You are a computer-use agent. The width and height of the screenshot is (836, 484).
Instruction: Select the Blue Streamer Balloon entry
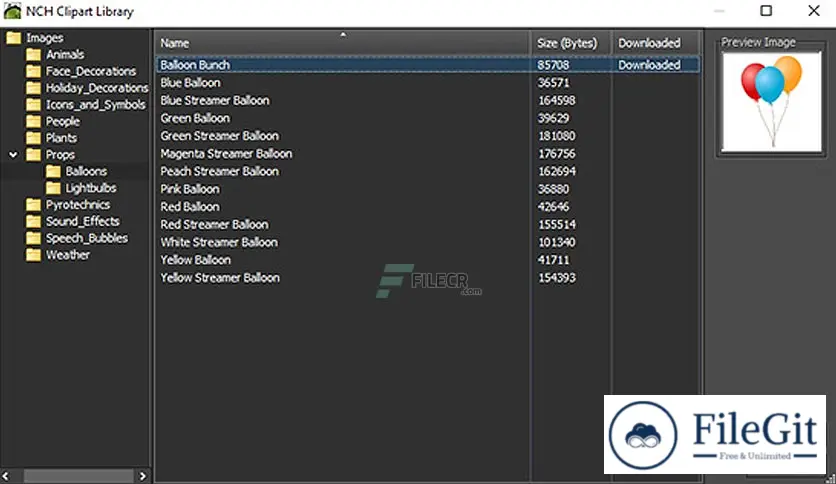(215, 100)
